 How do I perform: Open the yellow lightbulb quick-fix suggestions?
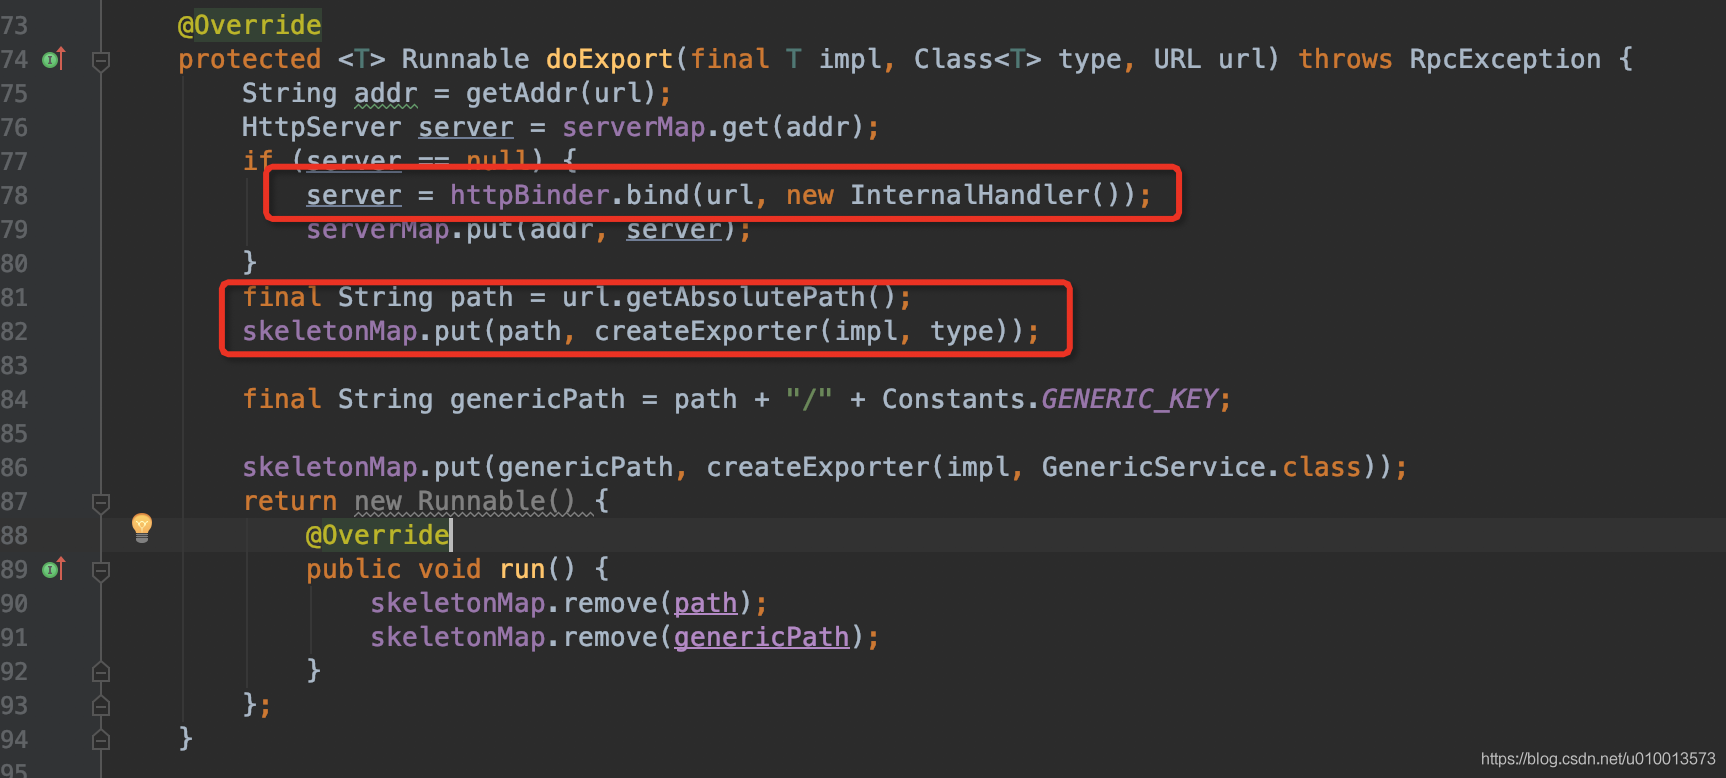point(142,527)
